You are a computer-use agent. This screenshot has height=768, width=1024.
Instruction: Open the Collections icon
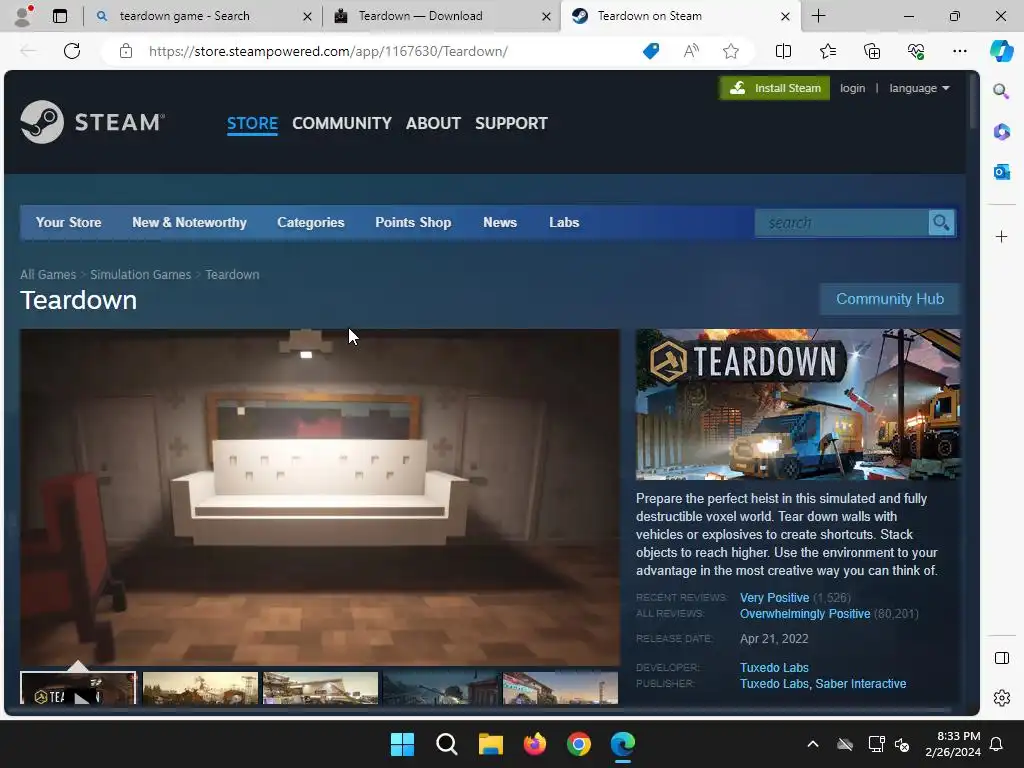pos(872,51)
